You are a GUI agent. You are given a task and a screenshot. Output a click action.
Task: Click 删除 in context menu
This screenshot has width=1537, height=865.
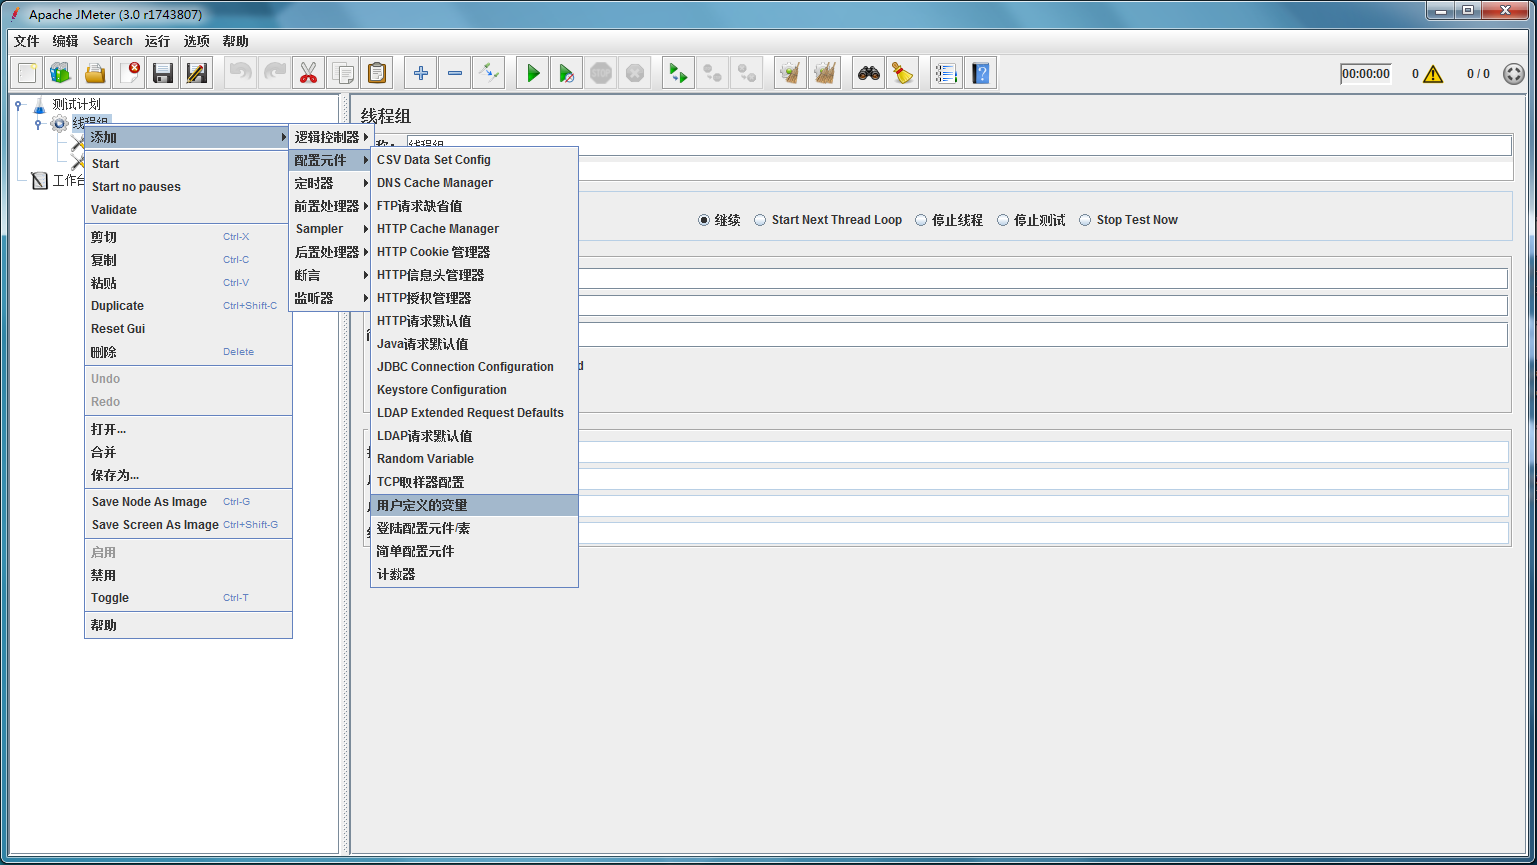coord(188,352)
